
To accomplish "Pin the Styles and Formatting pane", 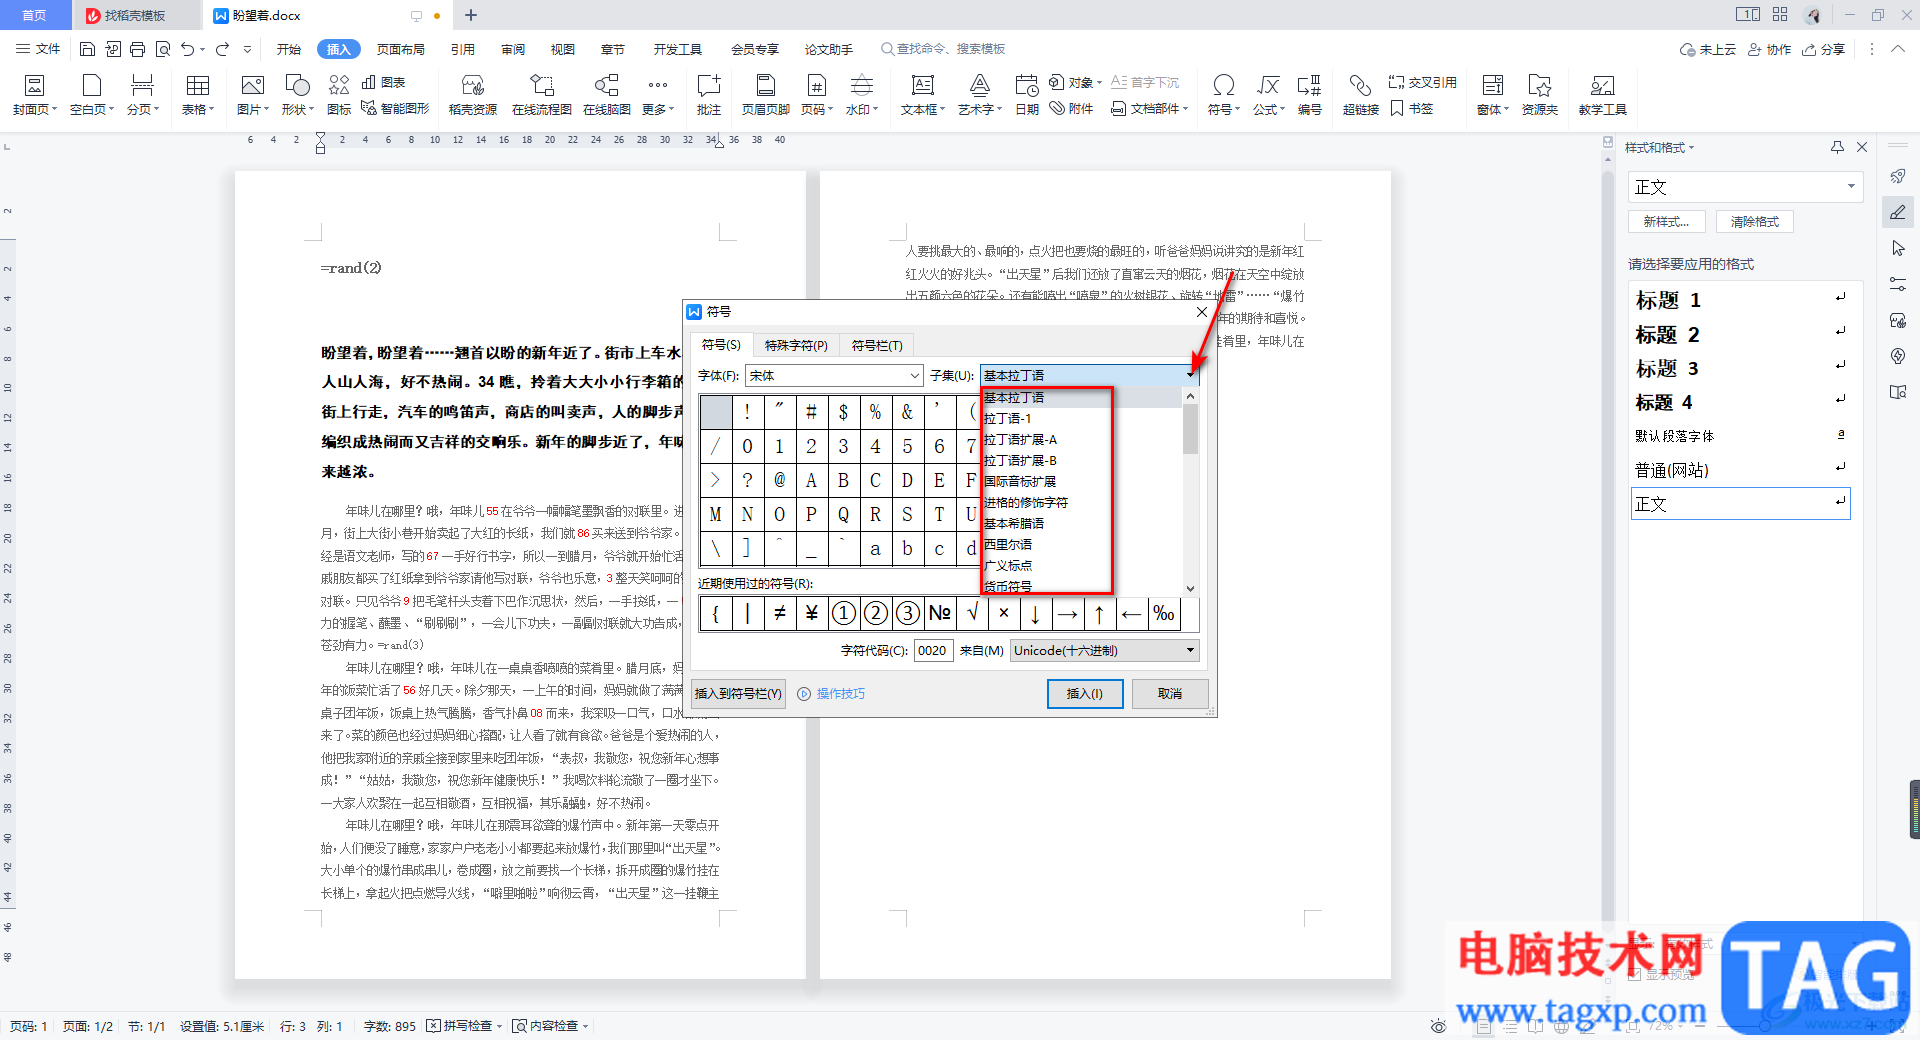I will [x=1837, y=147].
